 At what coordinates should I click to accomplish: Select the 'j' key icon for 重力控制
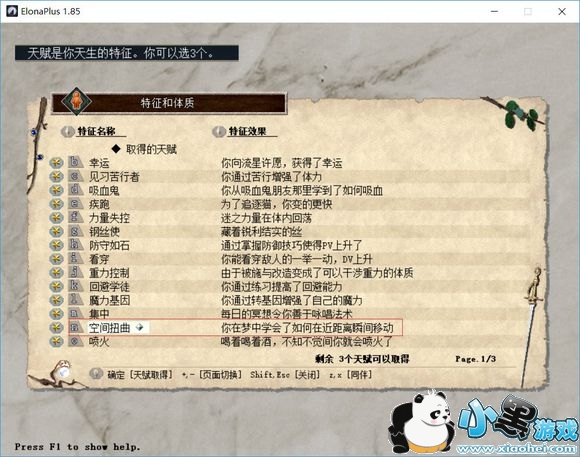coord(75,272)
